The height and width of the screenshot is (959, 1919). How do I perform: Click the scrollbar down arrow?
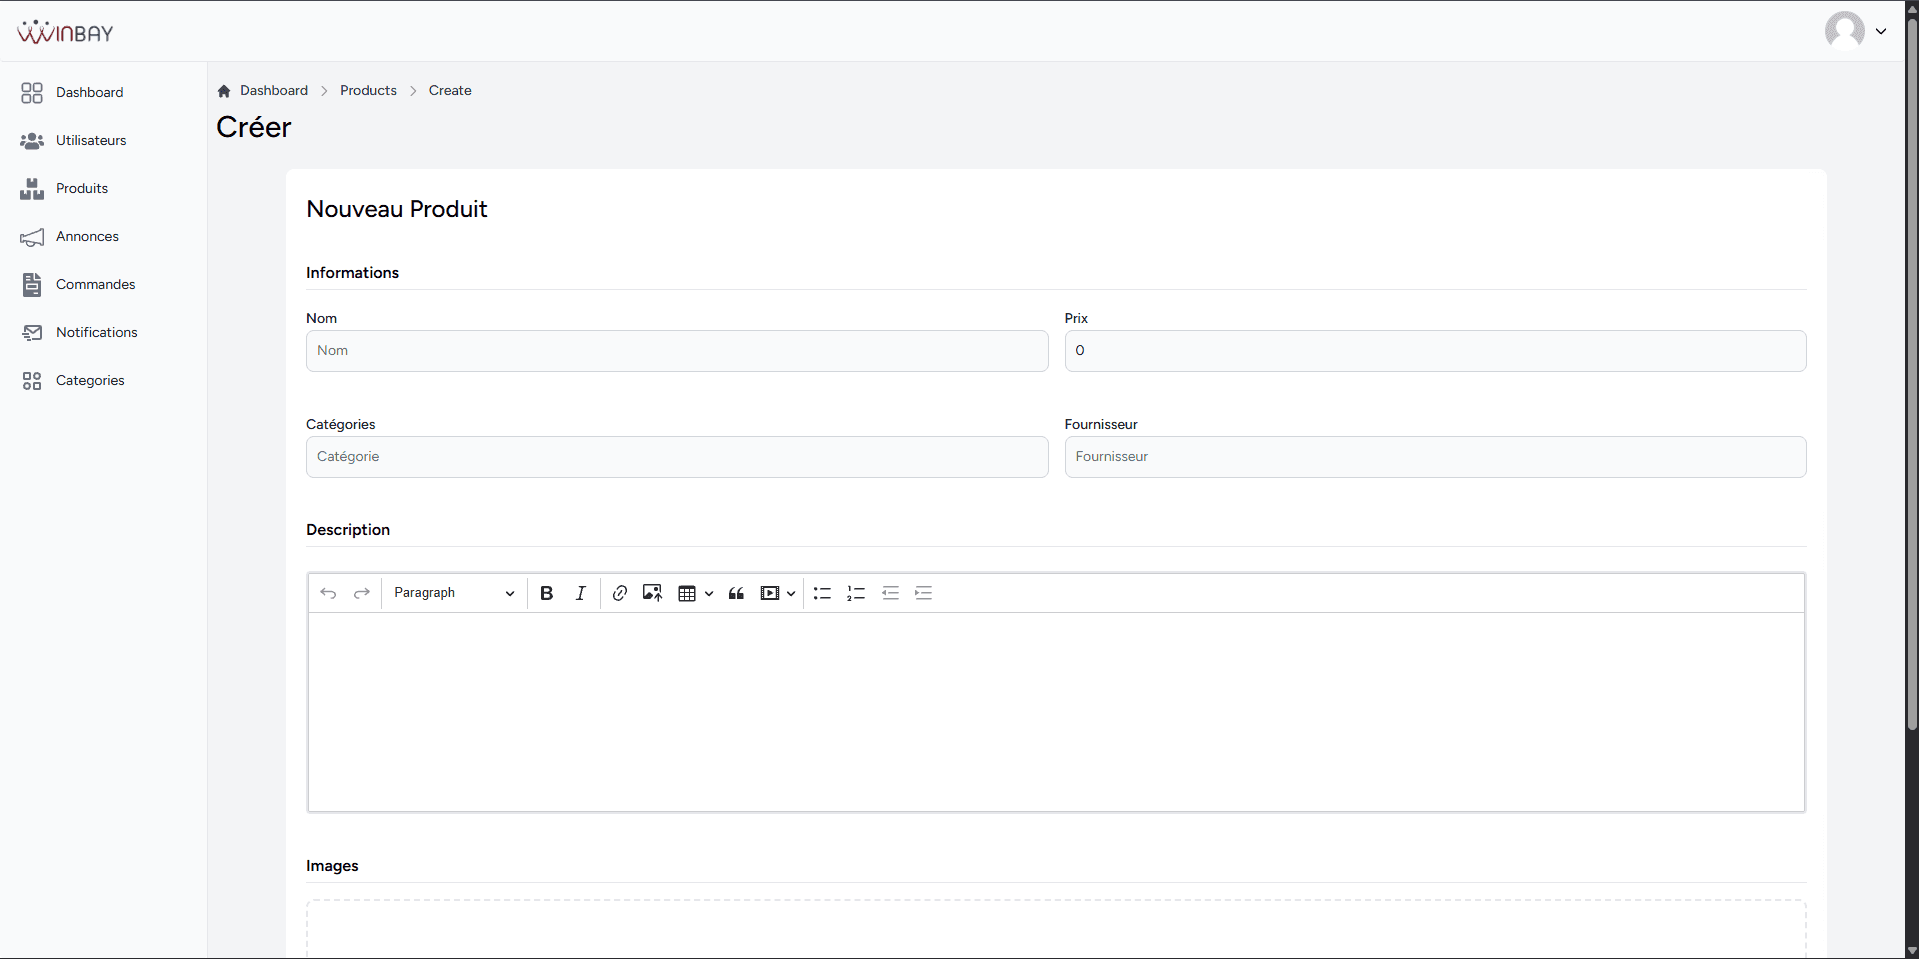1912,951
